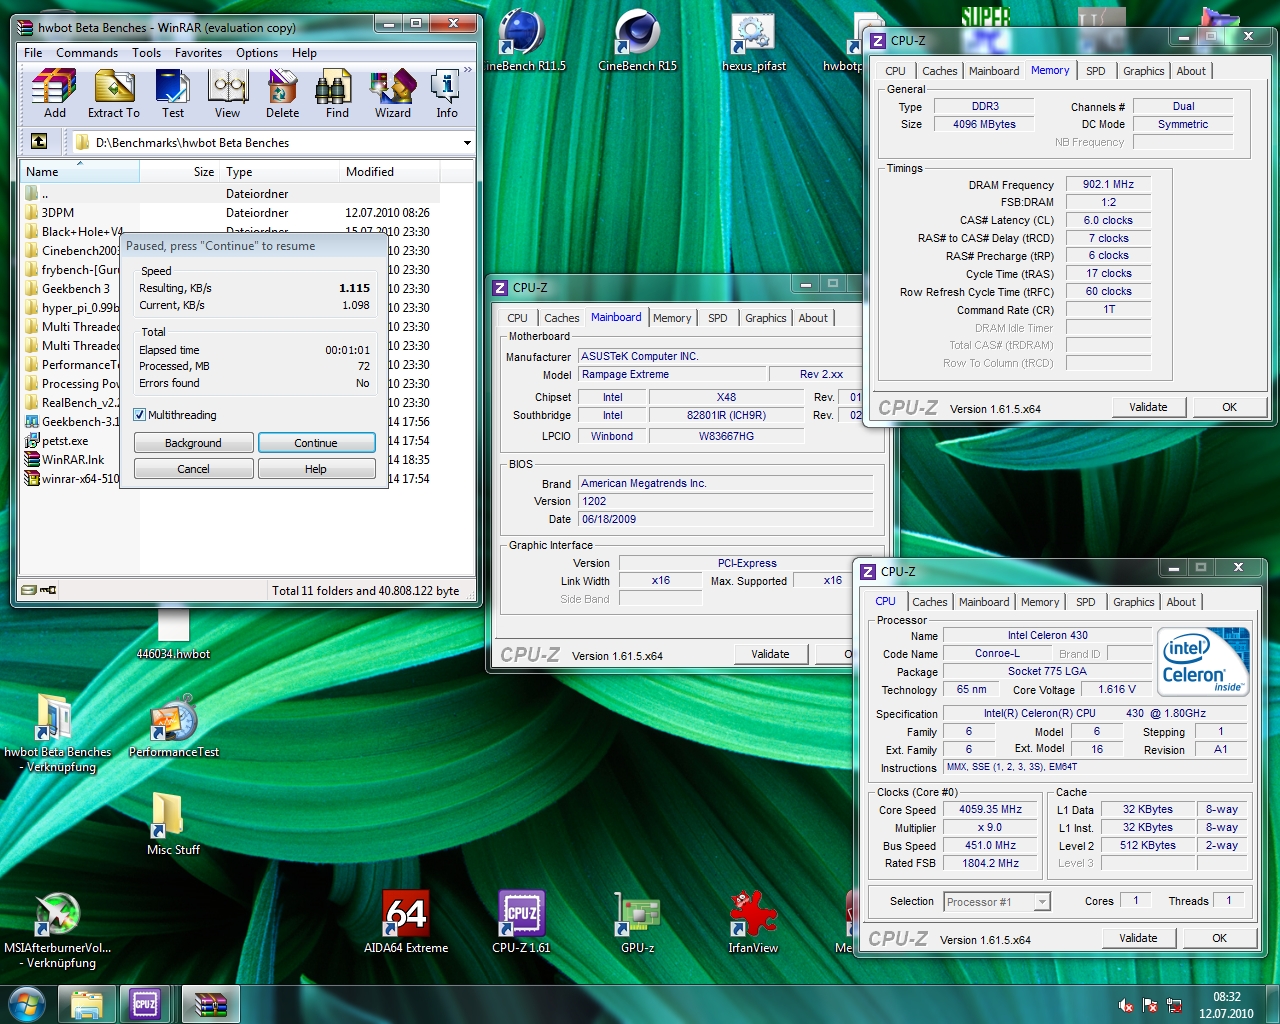
Task: Open the Commands menu
Action: pos(87,53)
